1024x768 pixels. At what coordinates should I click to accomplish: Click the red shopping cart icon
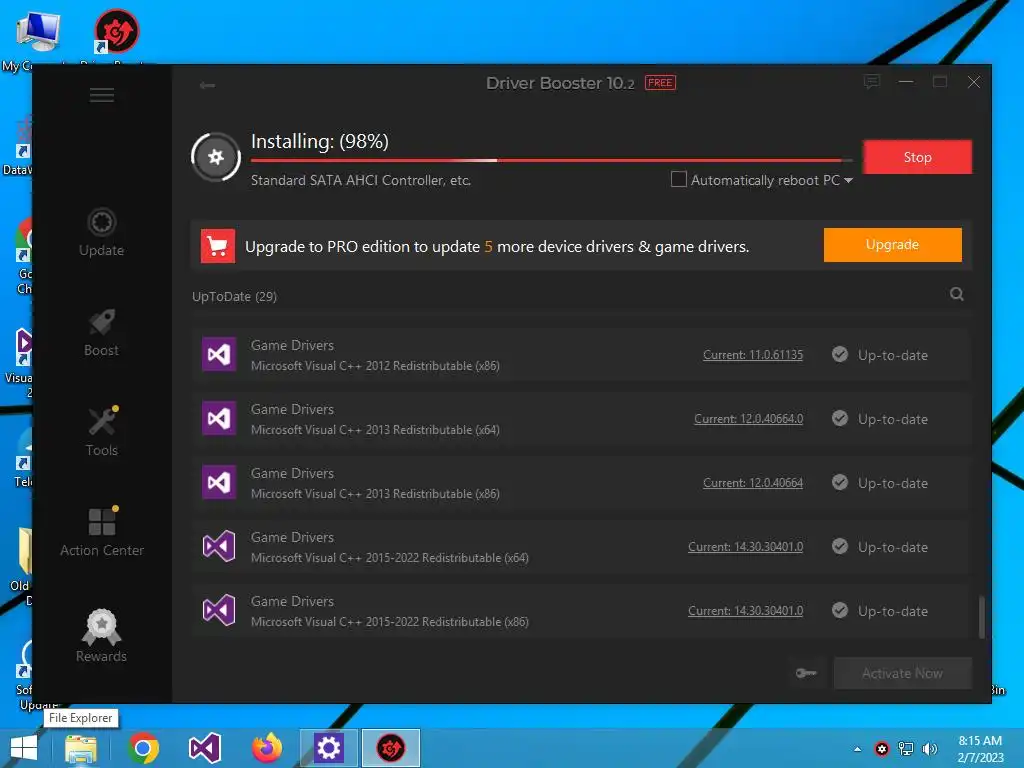tap(217, 246)
